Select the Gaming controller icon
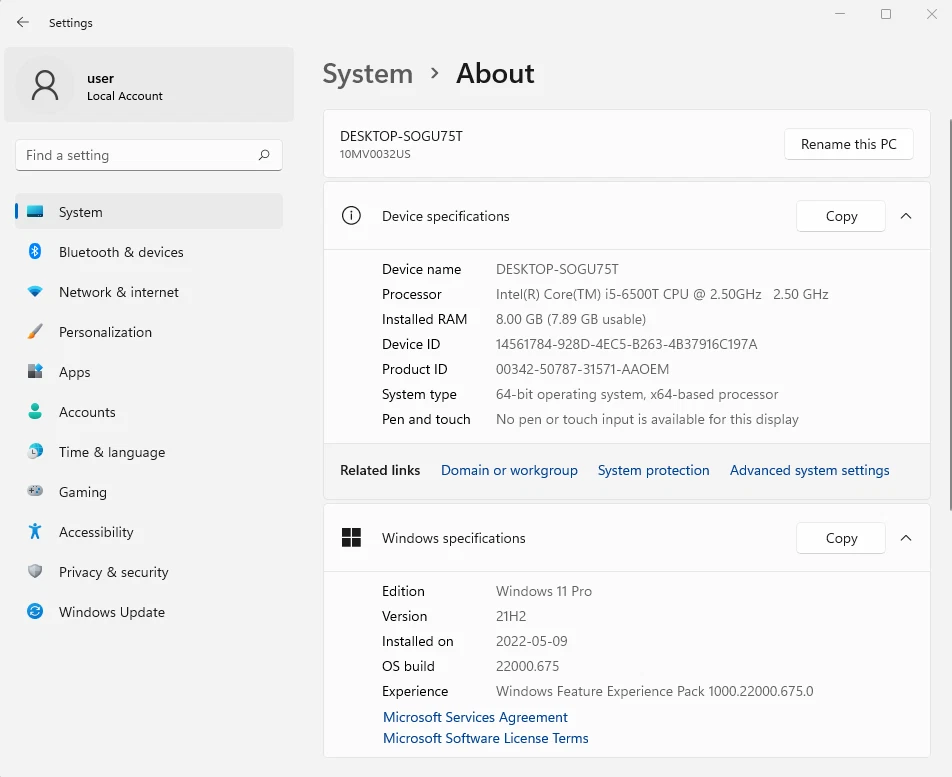The width and height of the screenshot is (952, 777). pyautogui.click(x=33, y=492)
